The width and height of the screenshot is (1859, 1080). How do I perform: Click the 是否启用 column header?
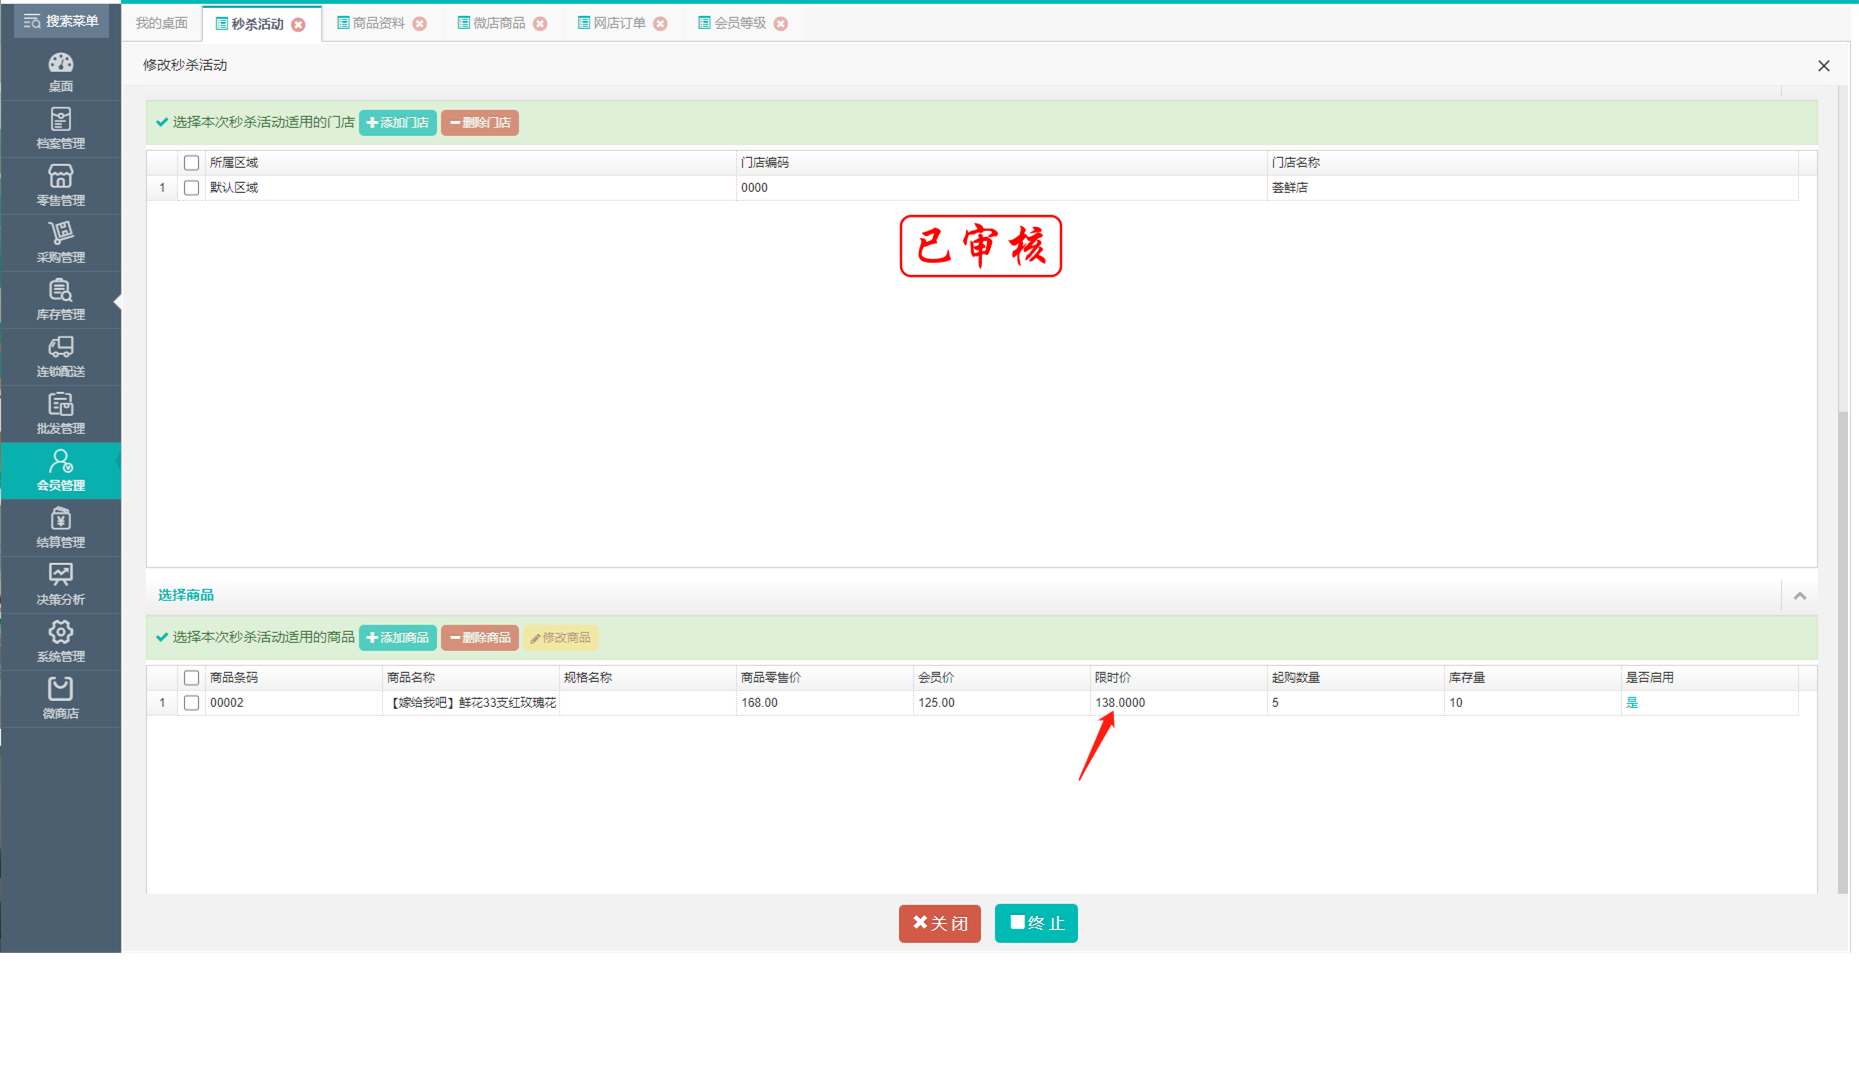pos(1710,678)
